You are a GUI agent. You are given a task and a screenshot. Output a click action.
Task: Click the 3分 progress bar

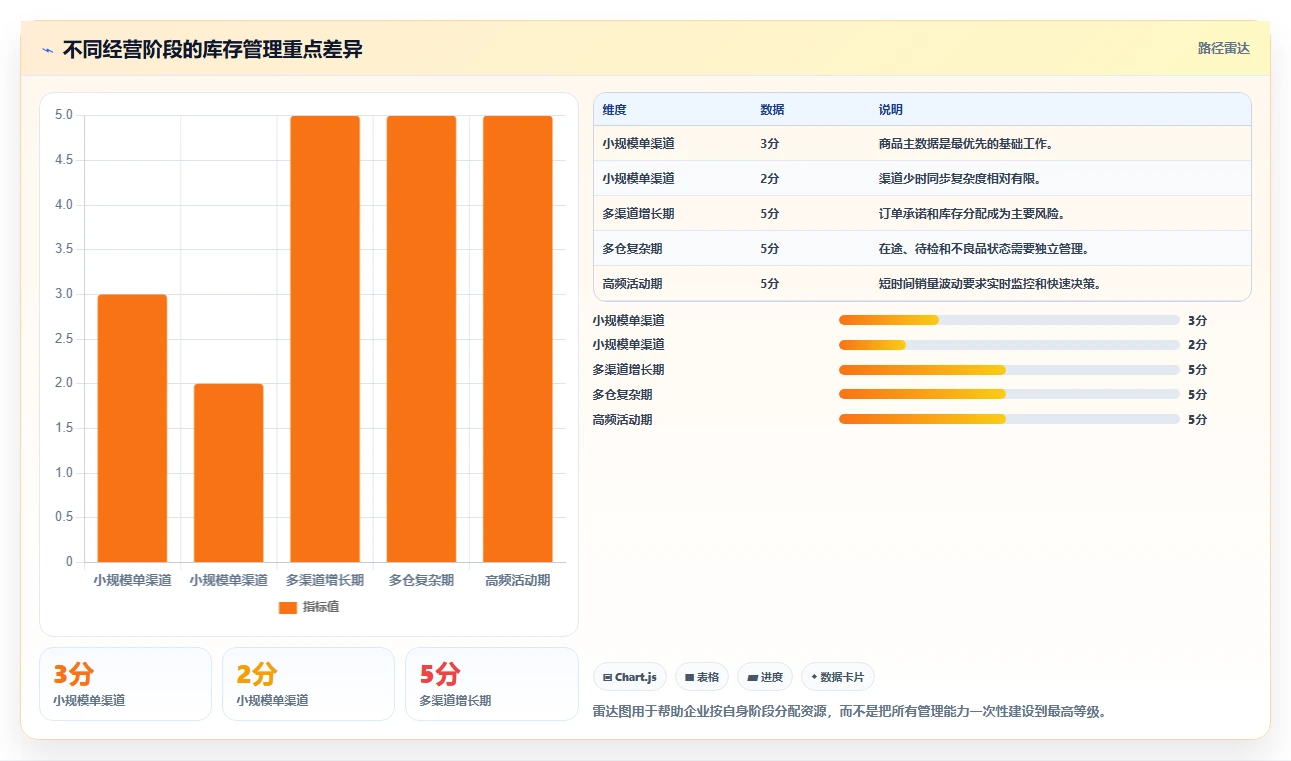[x=1009, y=320]
